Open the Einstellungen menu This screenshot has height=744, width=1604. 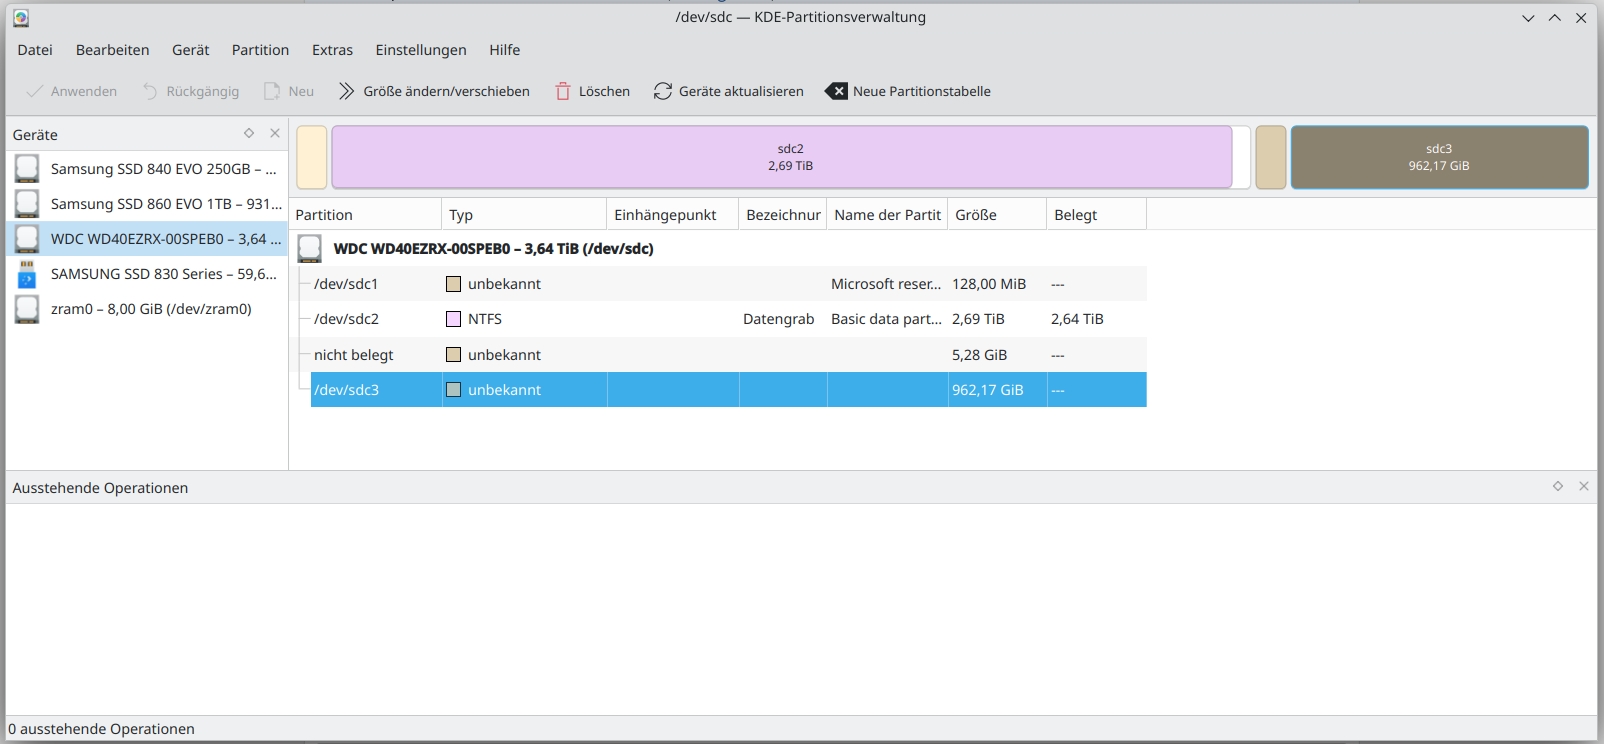(x=421, y=50)
